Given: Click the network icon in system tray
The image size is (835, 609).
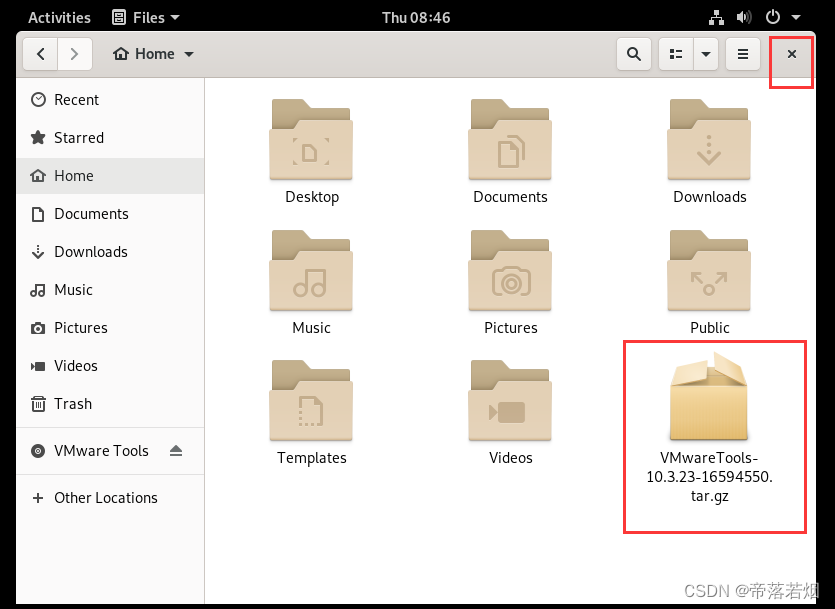Looking at the screenshot, I should (x=714, y=17).
